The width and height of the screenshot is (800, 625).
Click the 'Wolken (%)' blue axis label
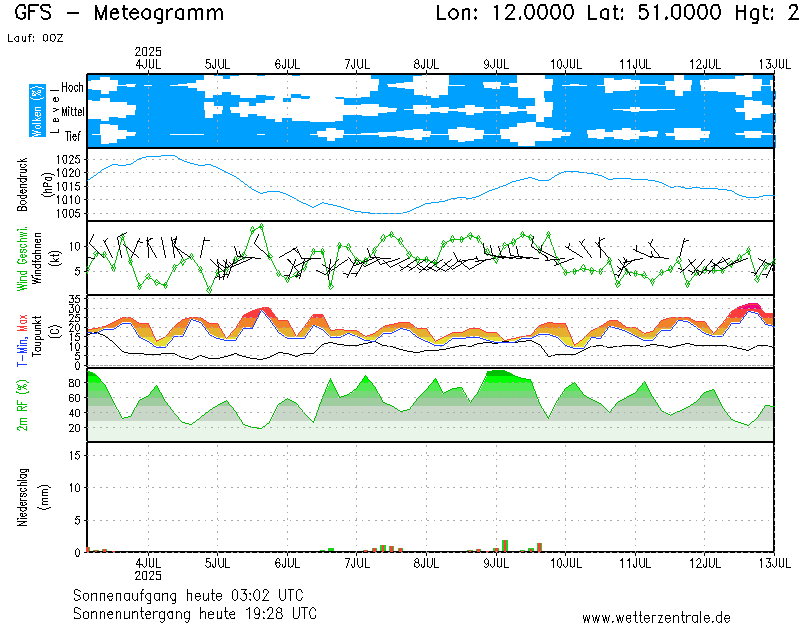[x=37, y=111]
